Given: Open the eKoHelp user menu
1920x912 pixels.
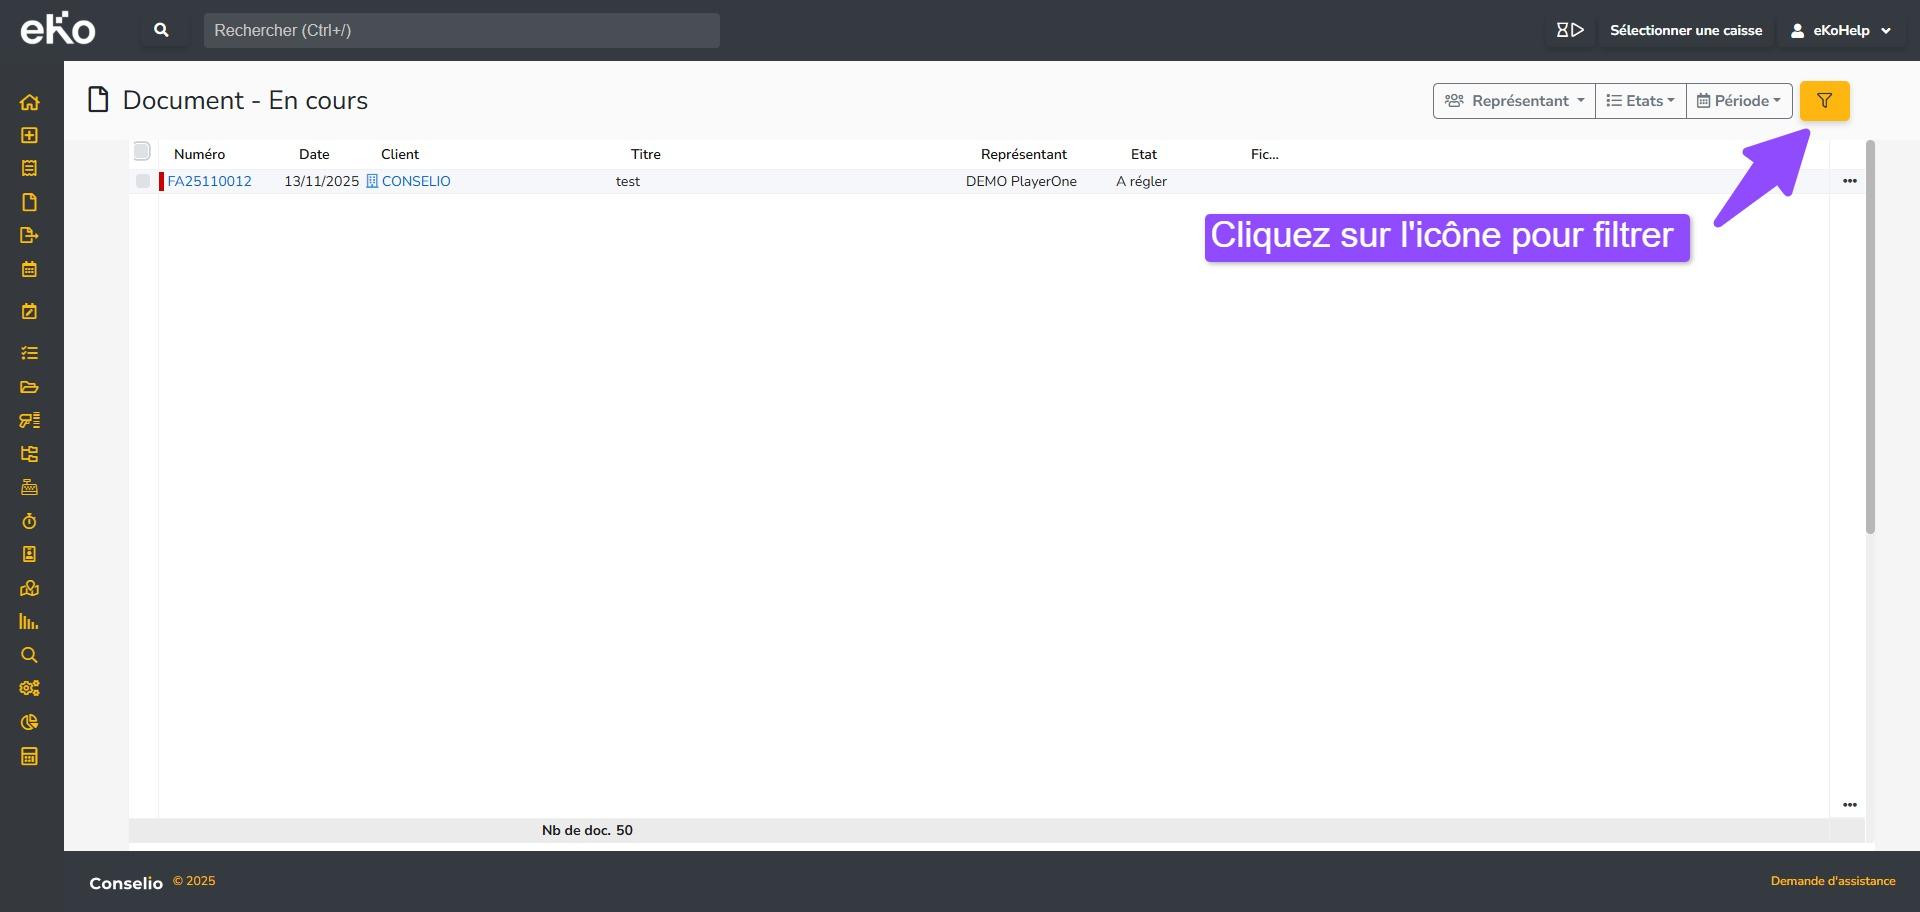Looking at the screenshot, I should [1842, 30].
